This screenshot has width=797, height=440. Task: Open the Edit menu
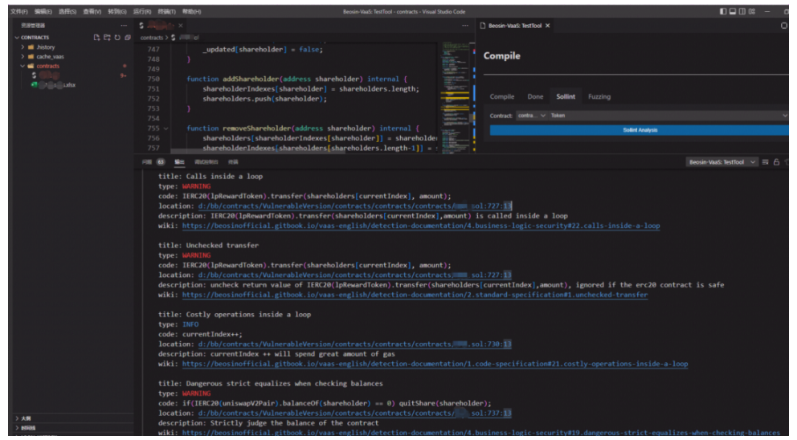(x=43, y=11)
